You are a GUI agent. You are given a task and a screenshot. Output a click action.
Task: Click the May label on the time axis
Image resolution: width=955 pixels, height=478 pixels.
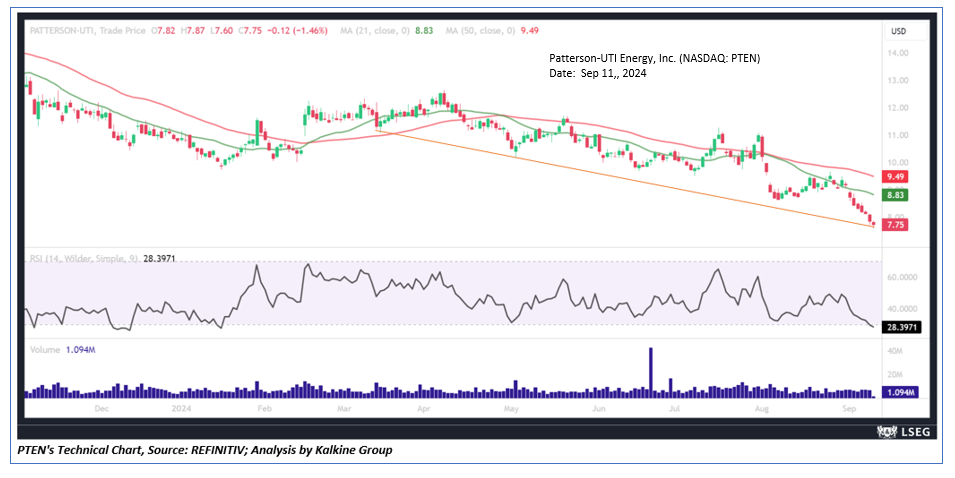tap(512, 409)
